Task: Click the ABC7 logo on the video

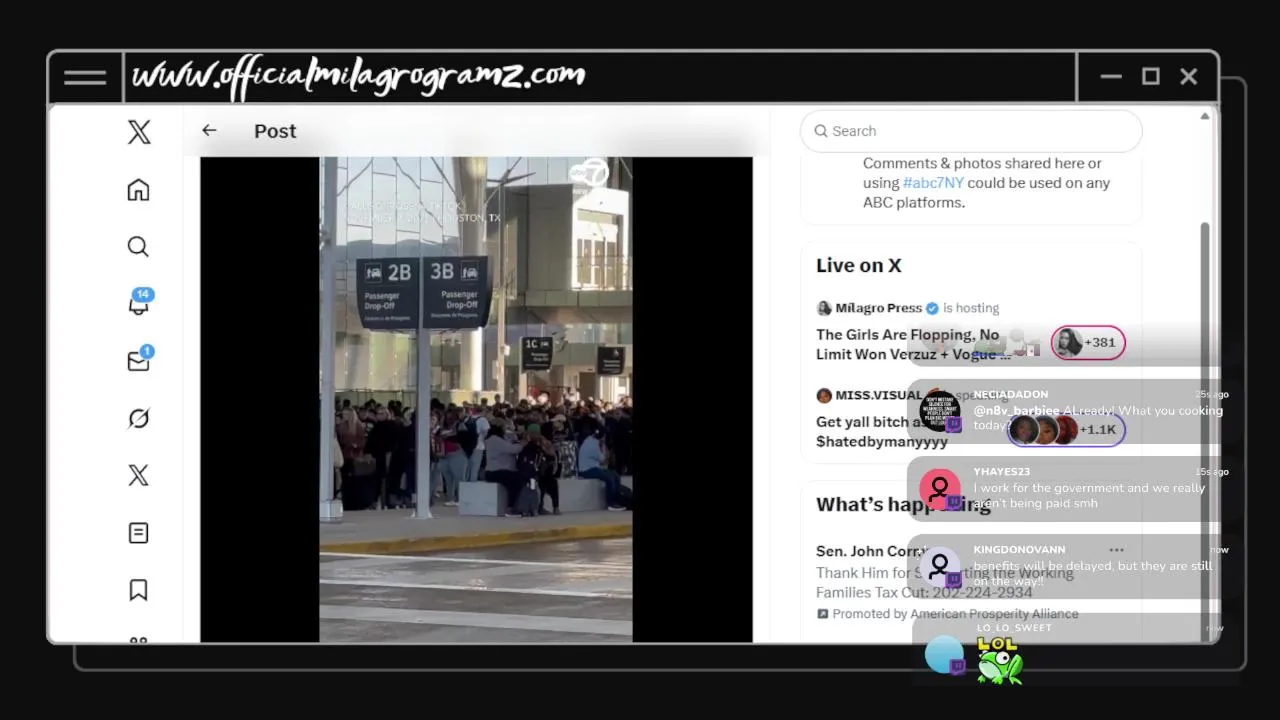Action: (x=588, y=174)
